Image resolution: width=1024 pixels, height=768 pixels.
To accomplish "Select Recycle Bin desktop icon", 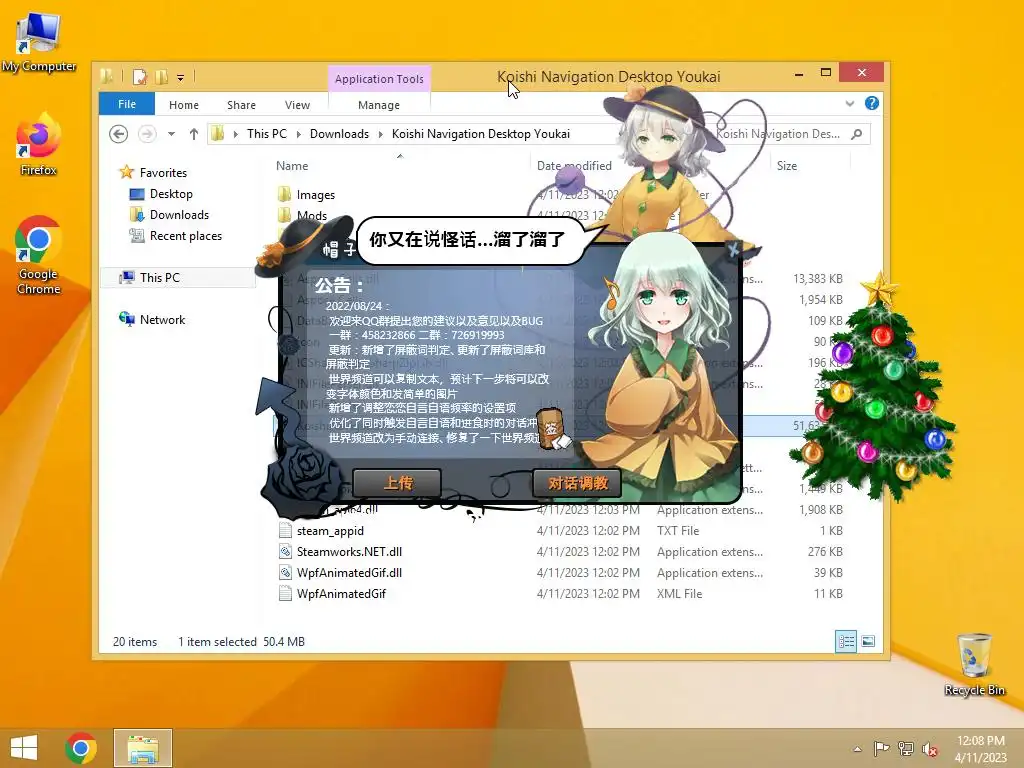I will pos(974,664).
